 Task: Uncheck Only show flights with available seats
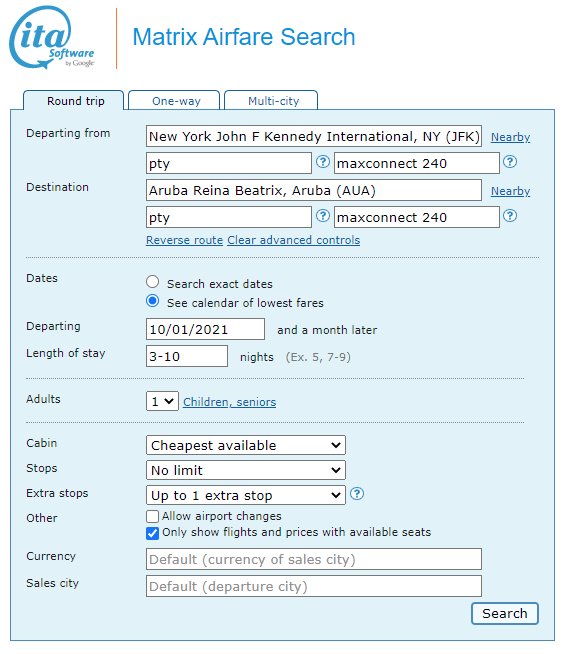pyautogui.click(x=153, y=533)
